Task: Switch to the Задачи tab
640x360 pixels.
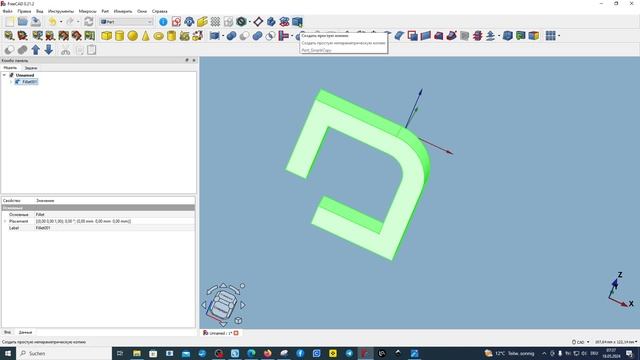Action: 31,68
